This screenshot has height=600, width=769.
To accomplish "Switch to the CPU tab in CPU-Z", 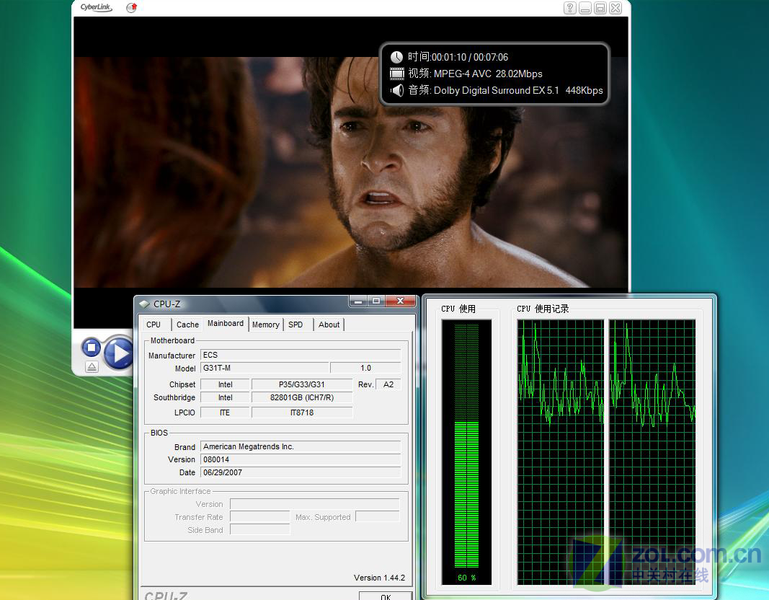I will pos(154,324).
